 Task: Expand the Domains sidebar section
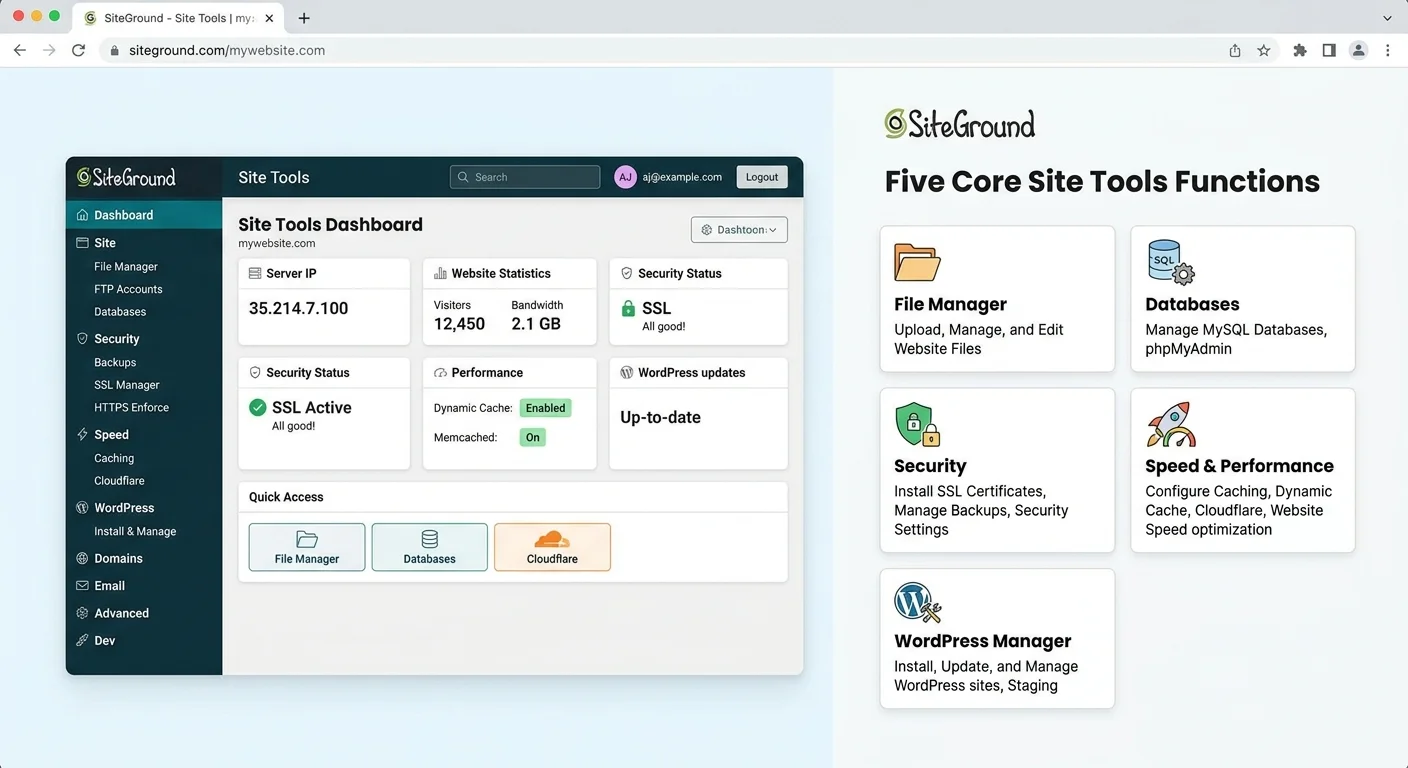(118, 559)
